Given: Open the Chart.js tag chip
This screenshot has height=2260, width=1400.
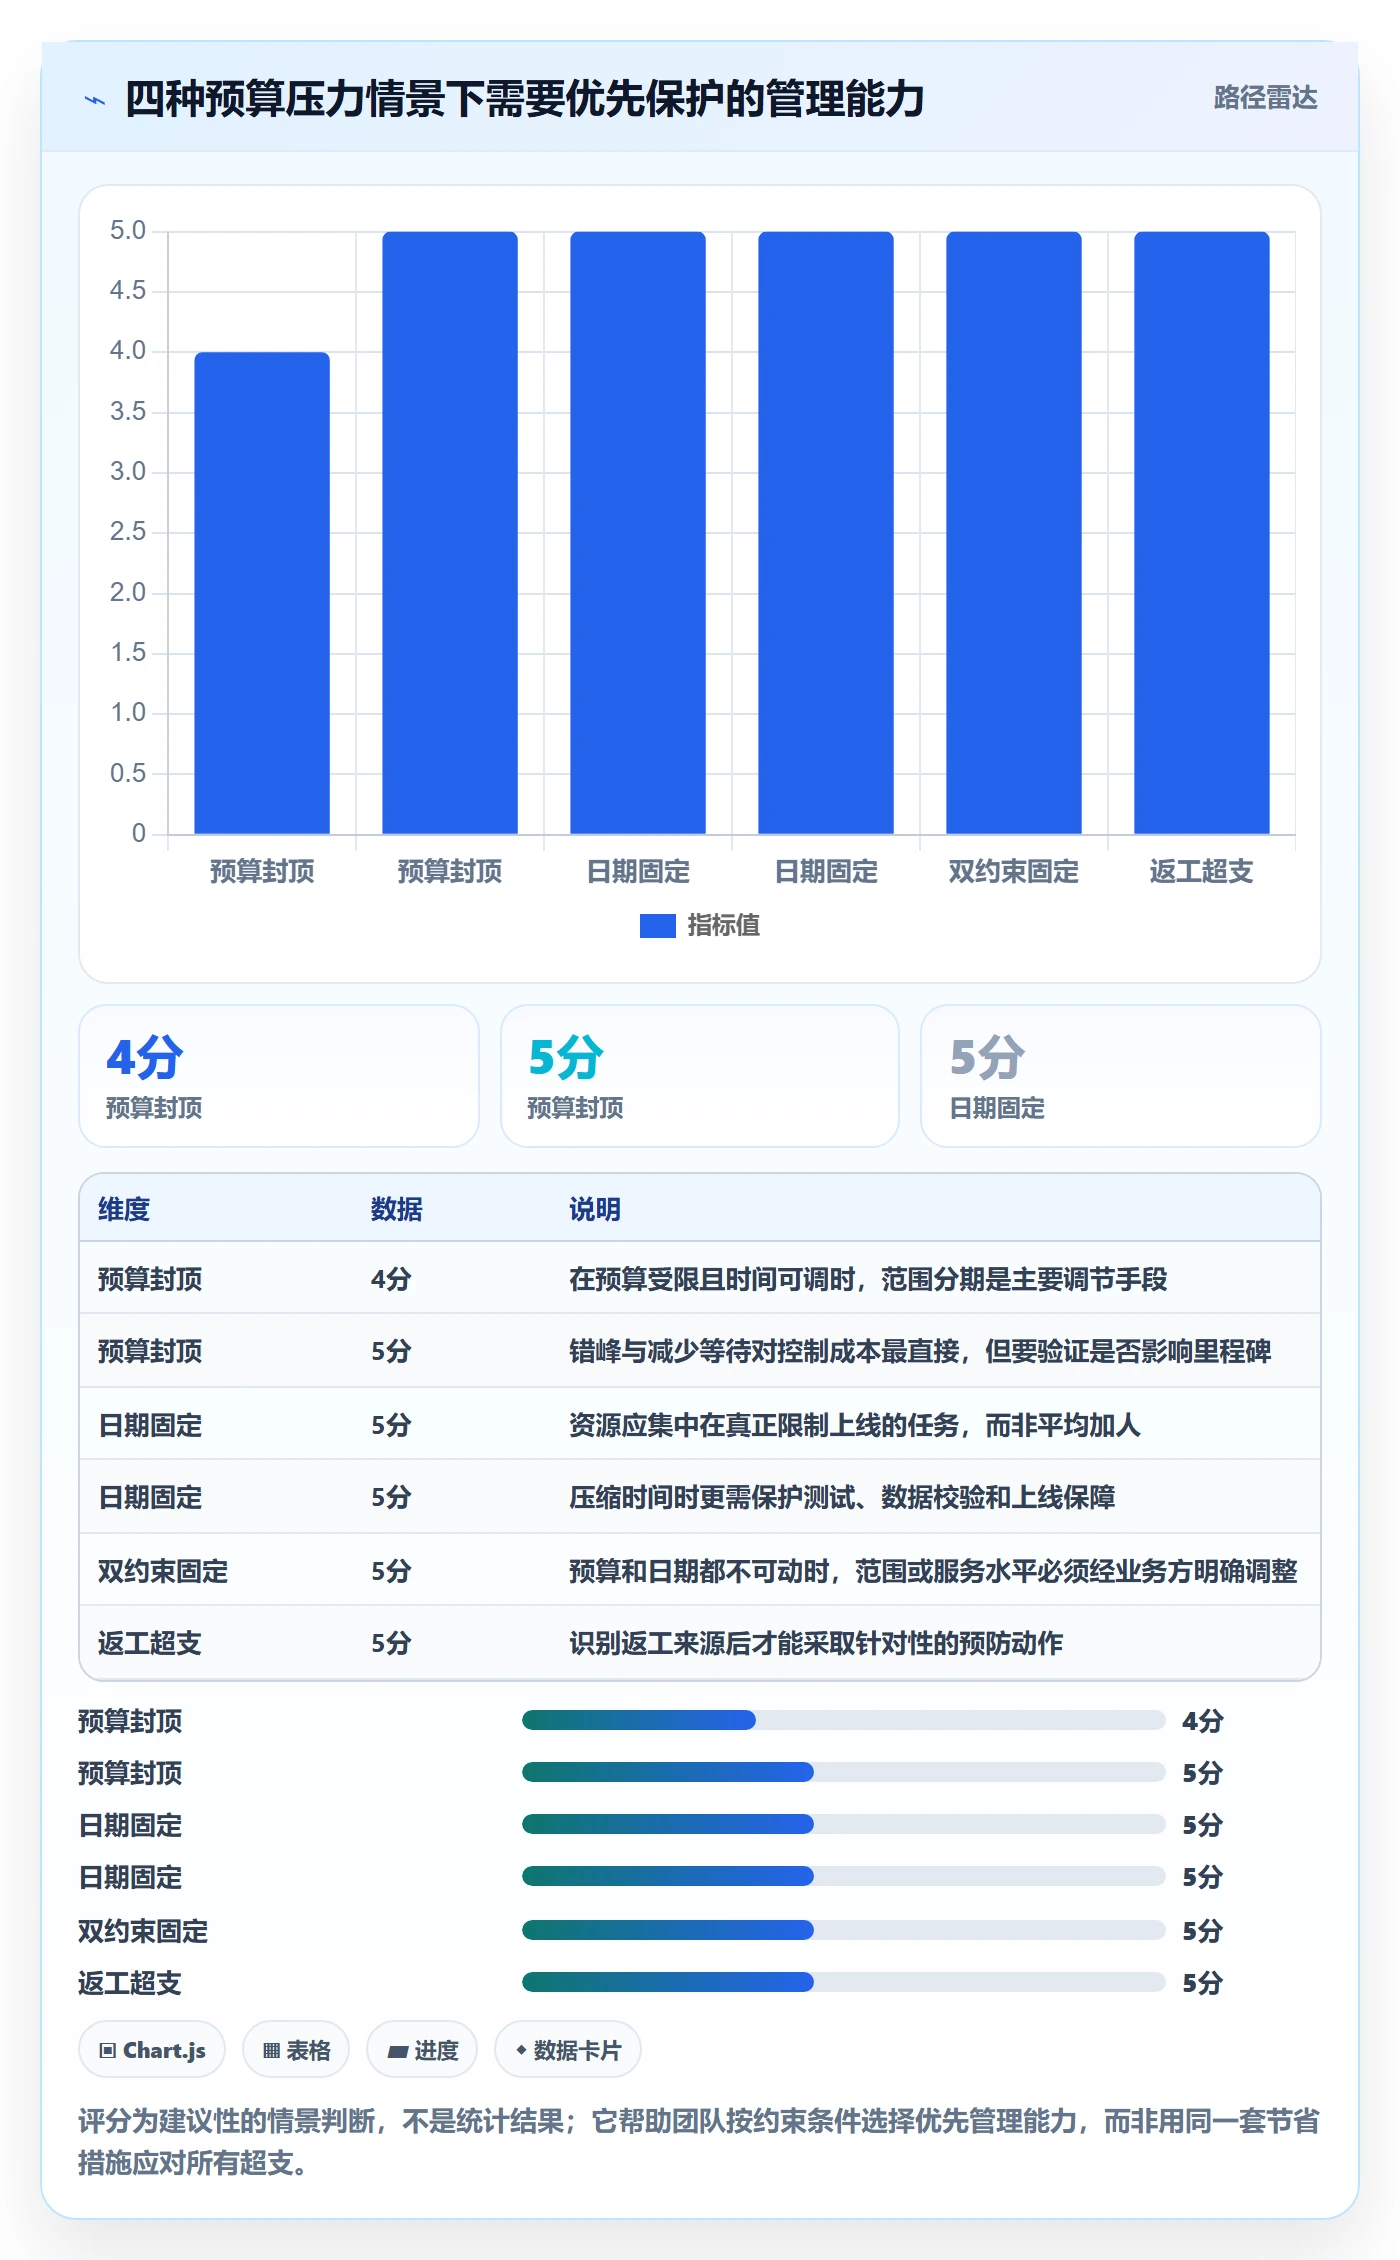Looking at the screenshot, I should click(x=152, y=2050).
